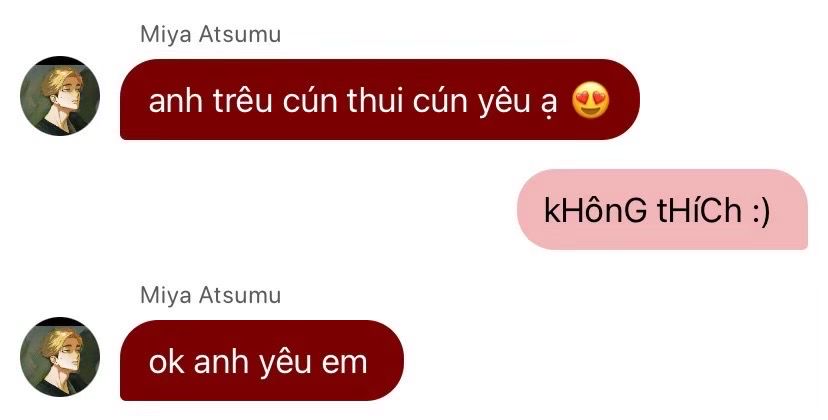Click the Miya Atsumu name above the last message
828x420 pixels.
pos(210,295)
